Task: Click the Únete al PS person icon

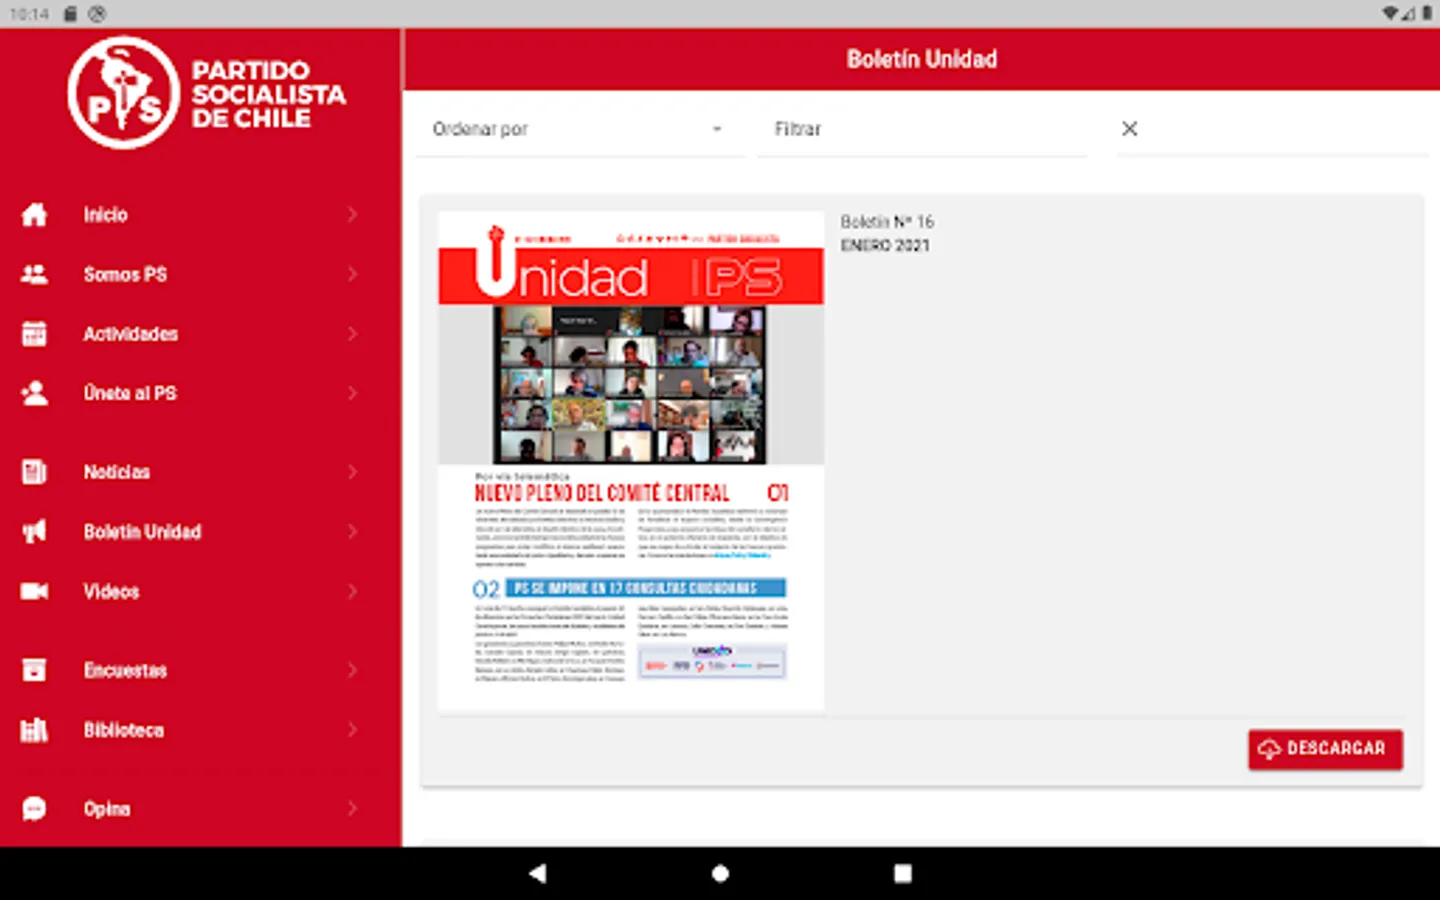Action: pyautogui.click(x=34, y=393)
